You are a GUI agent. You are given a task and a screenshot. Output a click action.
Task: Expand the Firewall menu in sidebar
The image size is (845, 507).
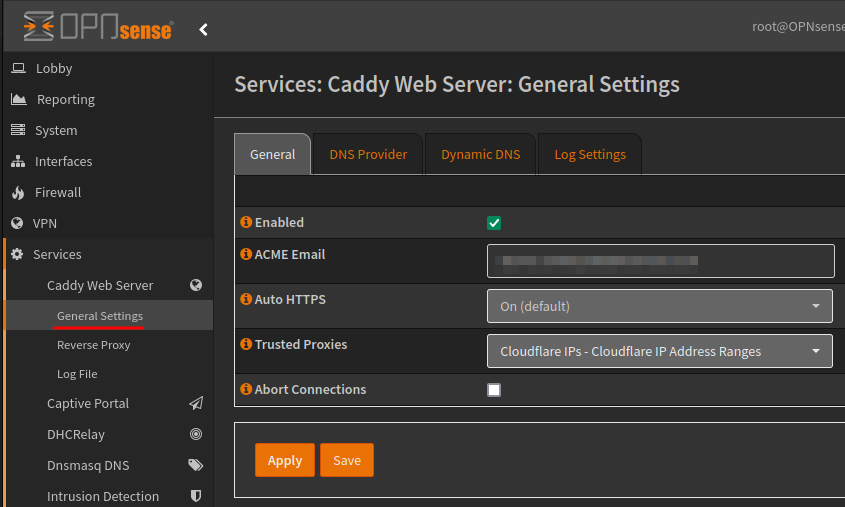coord(58,192)
